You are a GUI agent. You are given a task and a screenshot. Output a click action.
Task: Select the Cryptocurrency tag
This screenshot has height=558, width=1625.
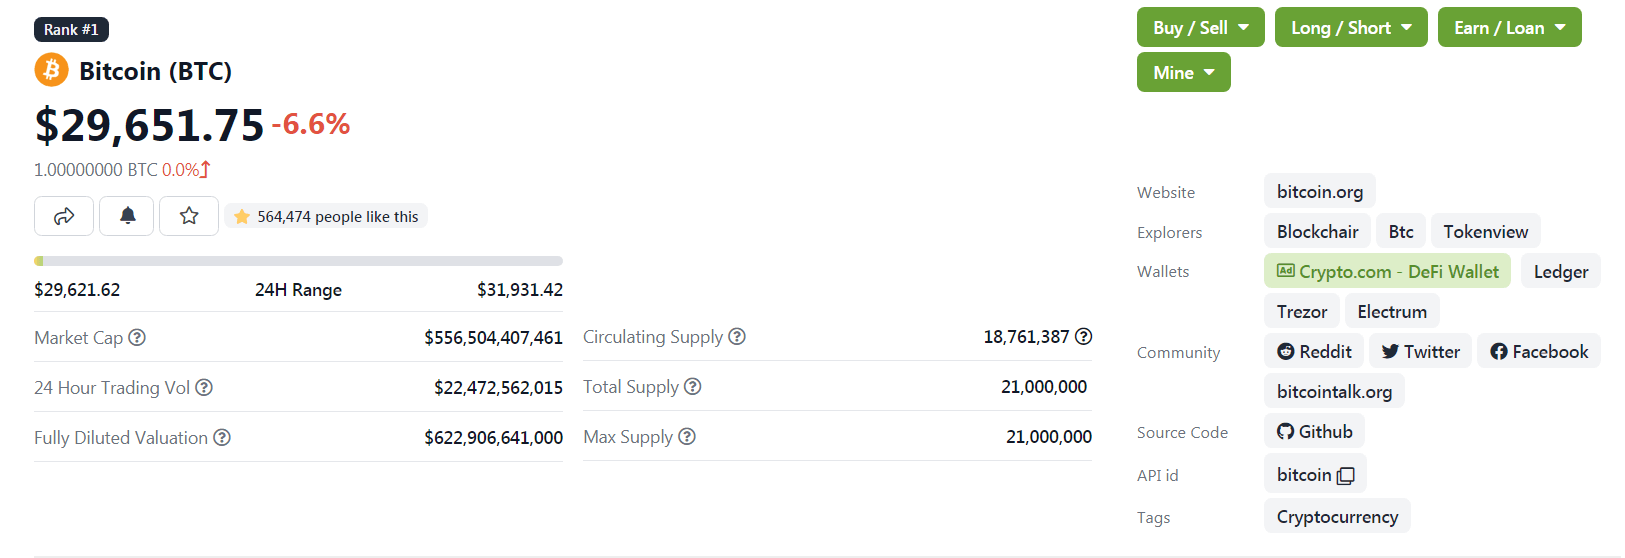1337,517
